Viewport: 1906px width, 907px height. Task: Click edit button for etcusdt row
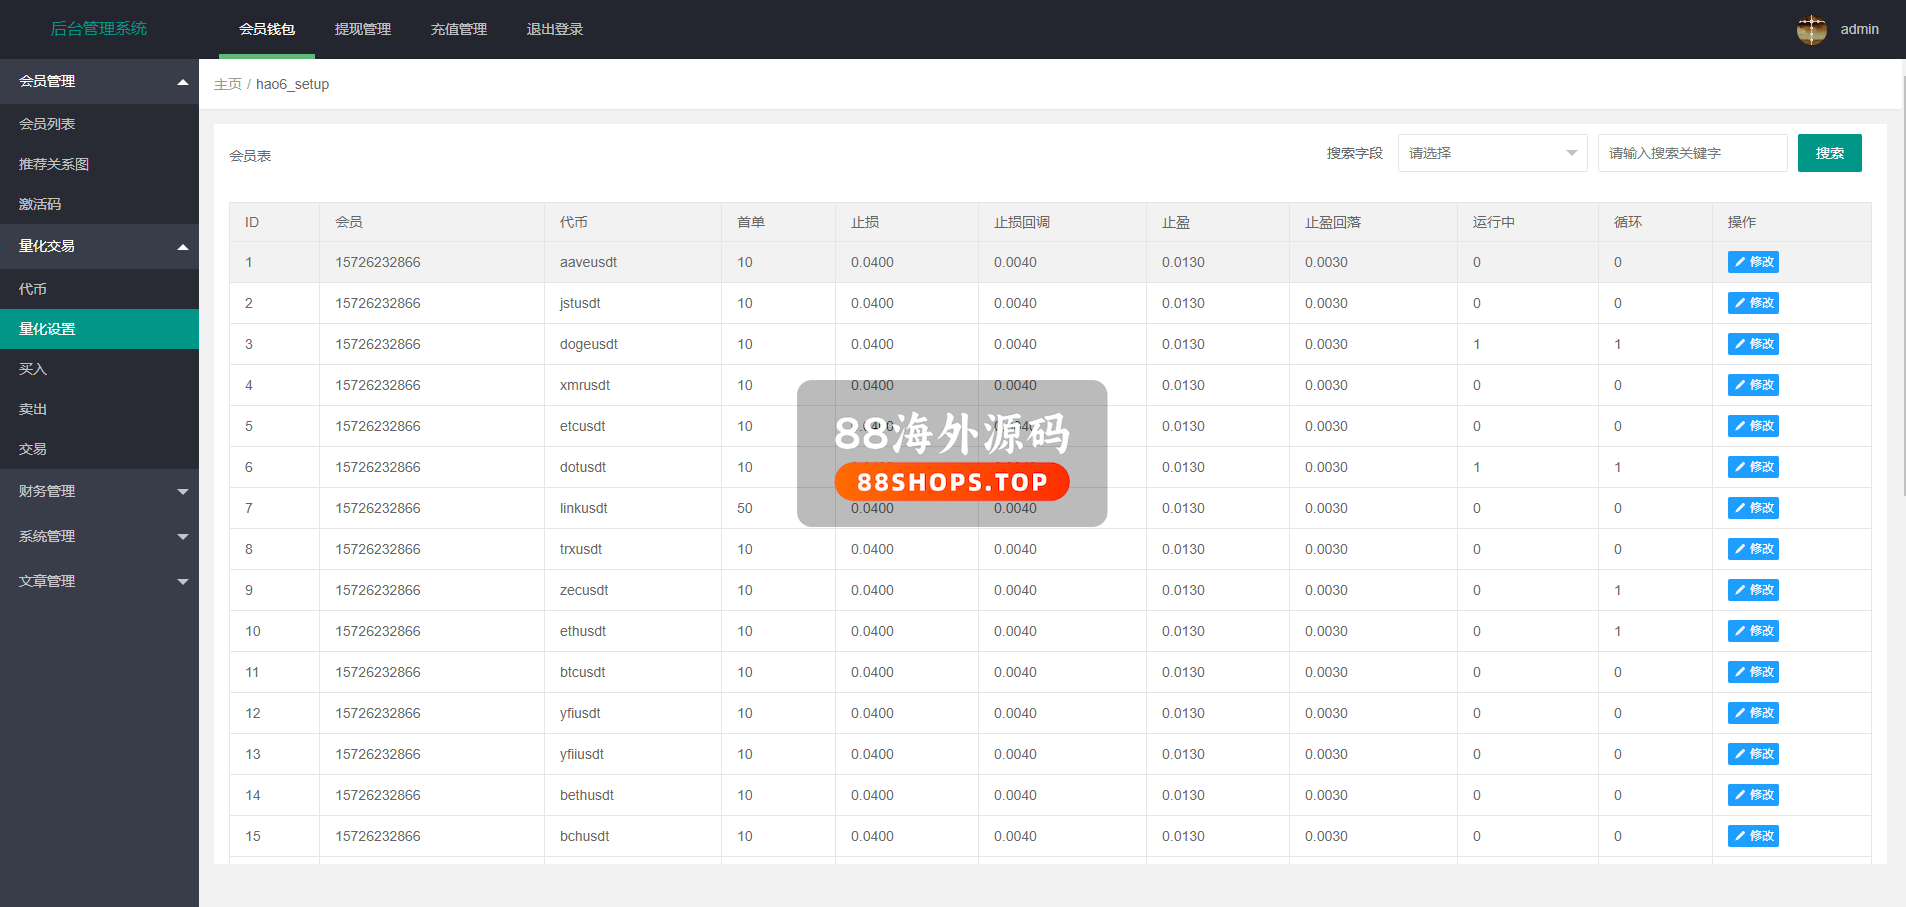1753,426
